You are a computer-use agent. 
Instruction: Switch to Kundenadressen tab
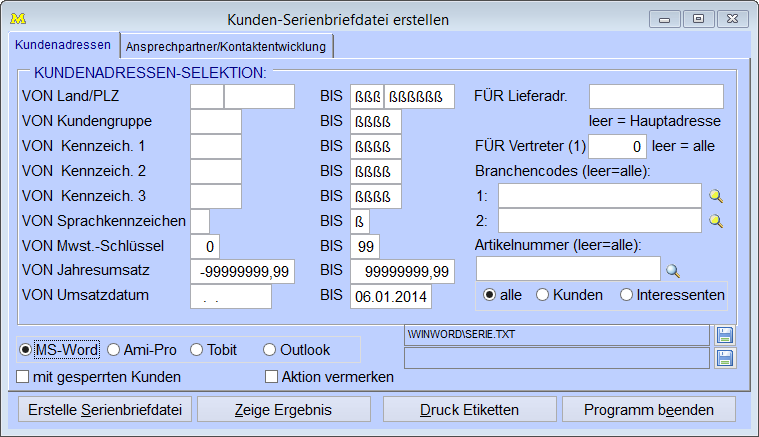tap(63, 45)
